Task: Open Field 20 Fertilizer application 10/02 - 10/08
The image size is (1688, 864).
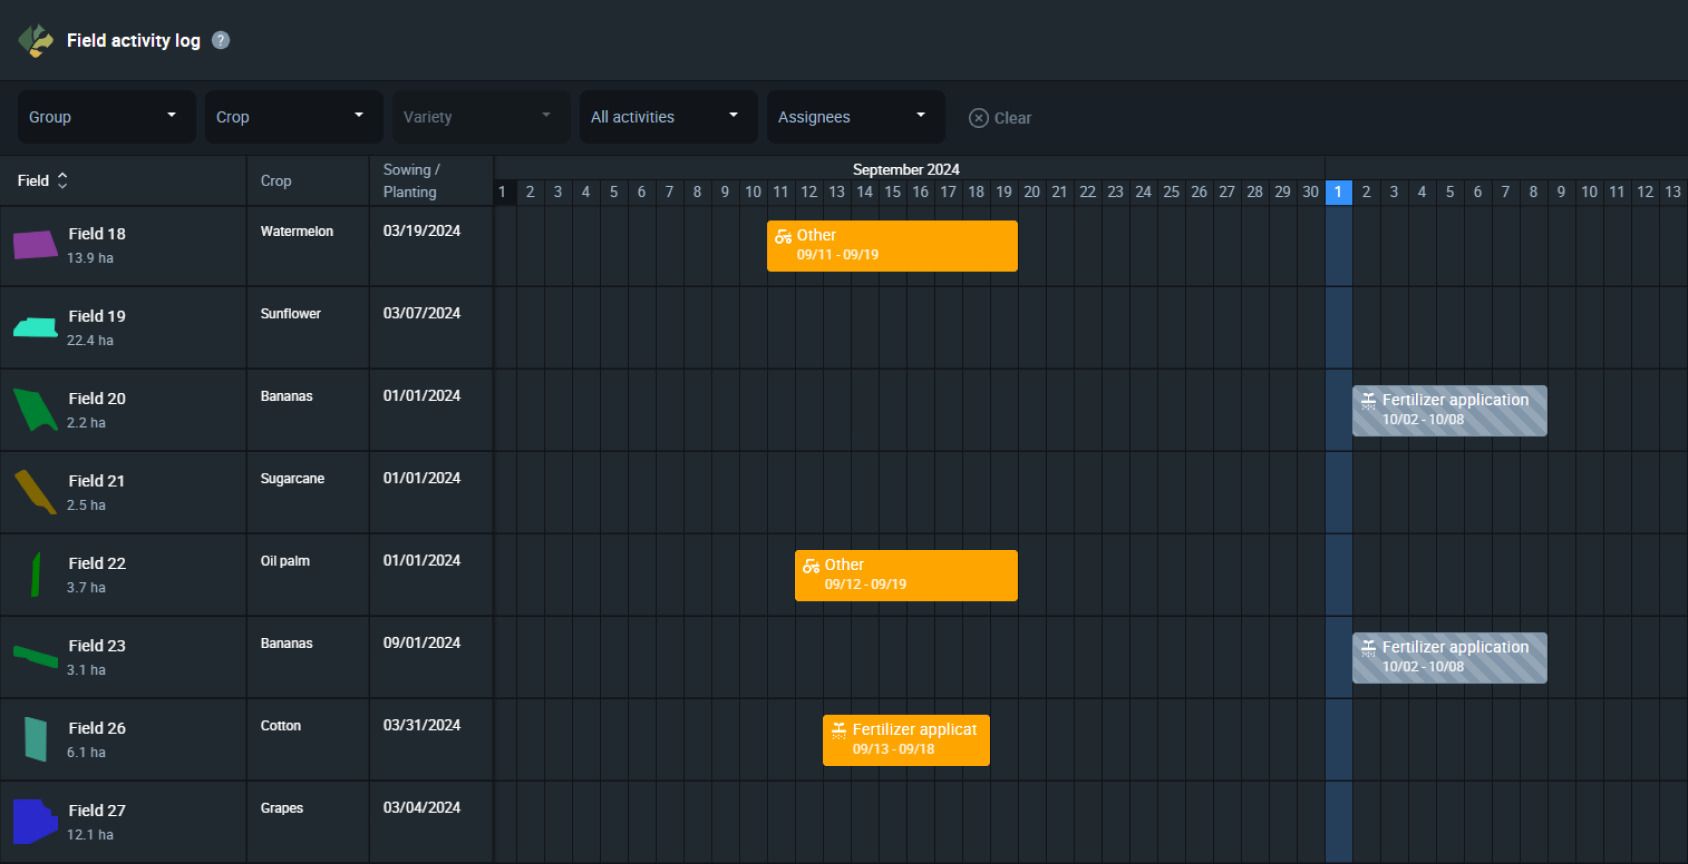Action: pos(1449,411)
